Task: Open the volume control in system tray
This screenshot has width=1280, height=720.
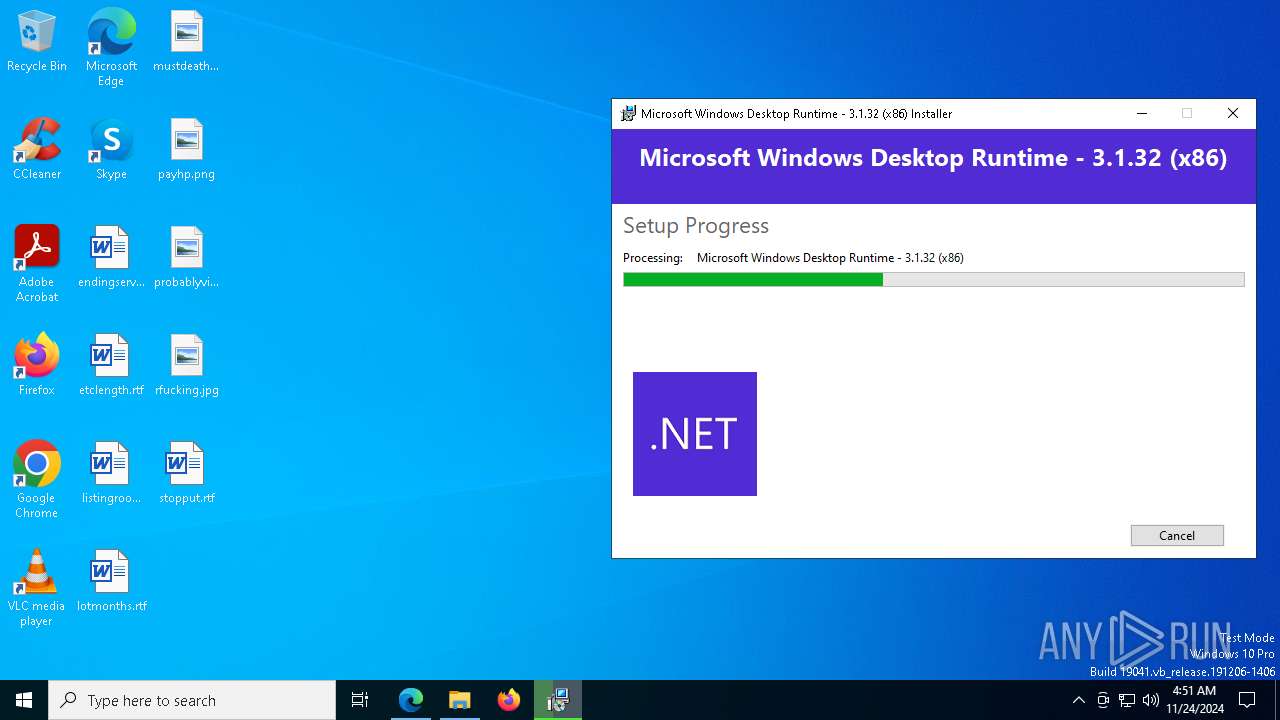Action: click(1151, 700)
